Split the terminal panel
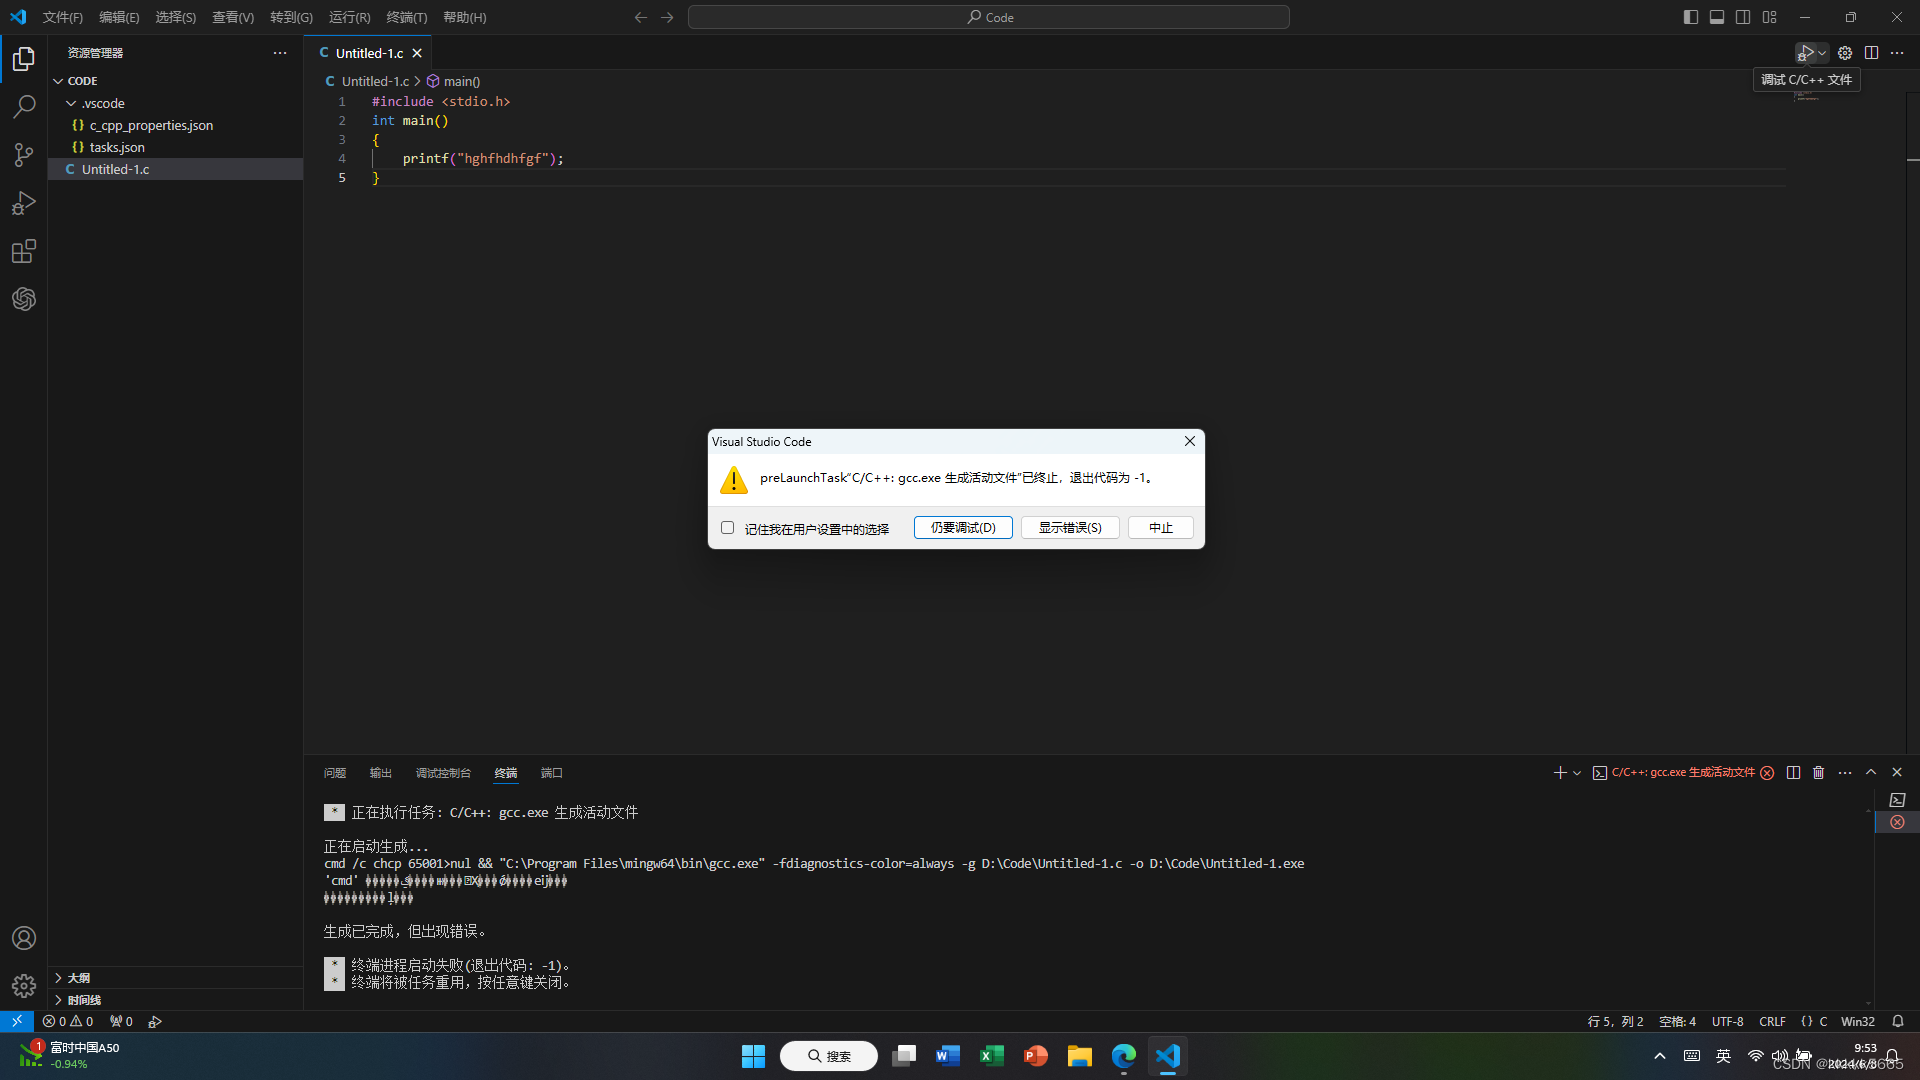This screenshot has height=1080, width=1920. (1793, 772)
